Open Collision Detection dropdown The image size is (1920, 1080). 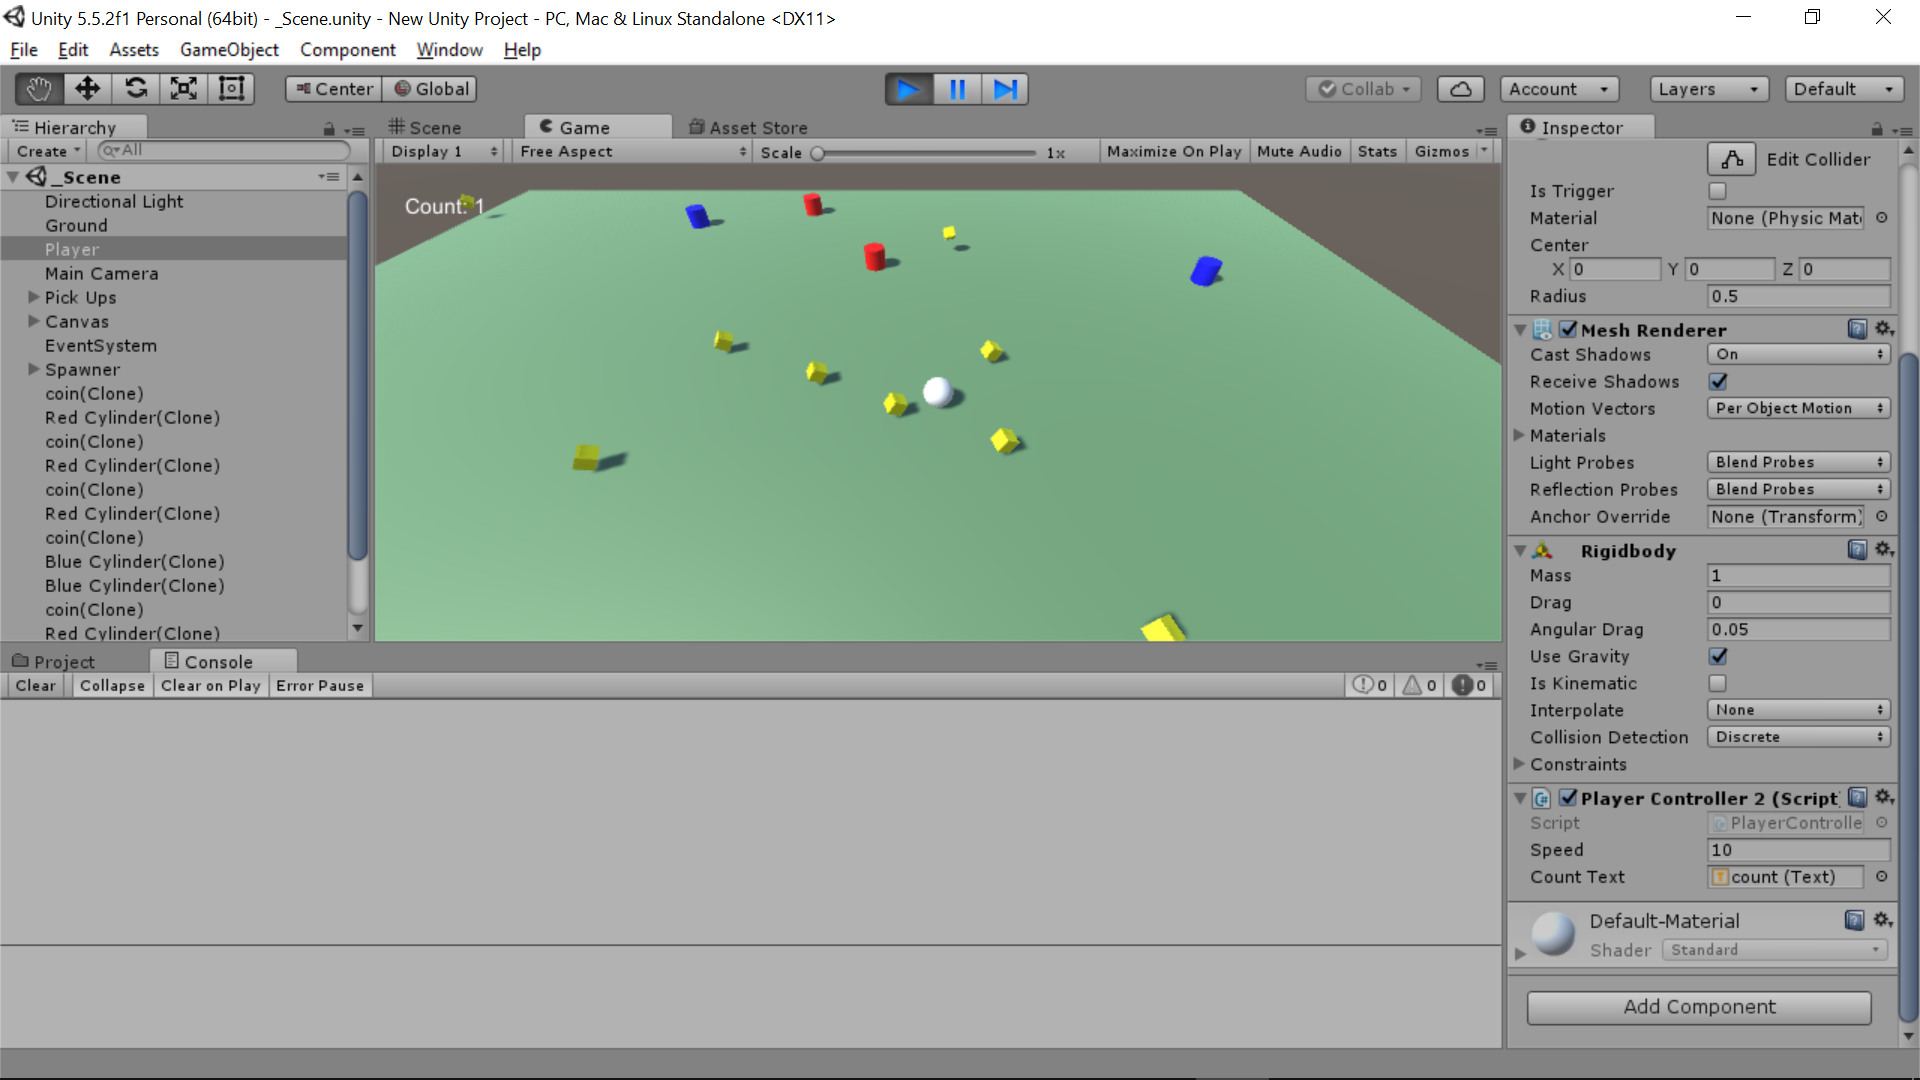coord(1798,737)
